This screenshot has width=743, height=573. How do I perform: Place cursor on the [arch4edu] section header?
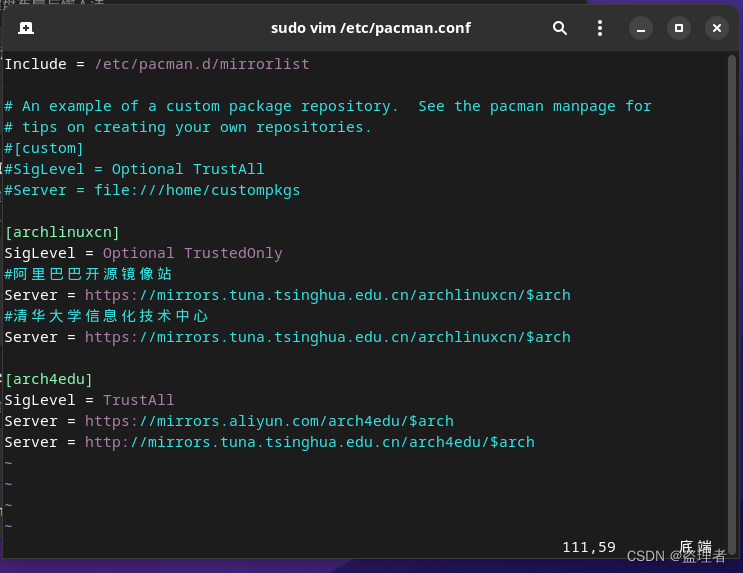pyautogui.click(x=49, y=379)
